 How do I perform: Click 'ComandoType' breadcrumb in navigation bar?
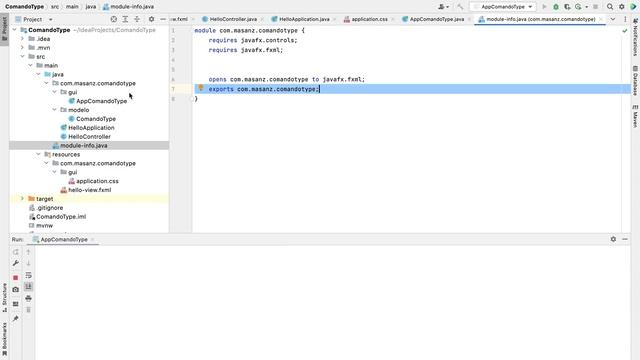[24, 7]
